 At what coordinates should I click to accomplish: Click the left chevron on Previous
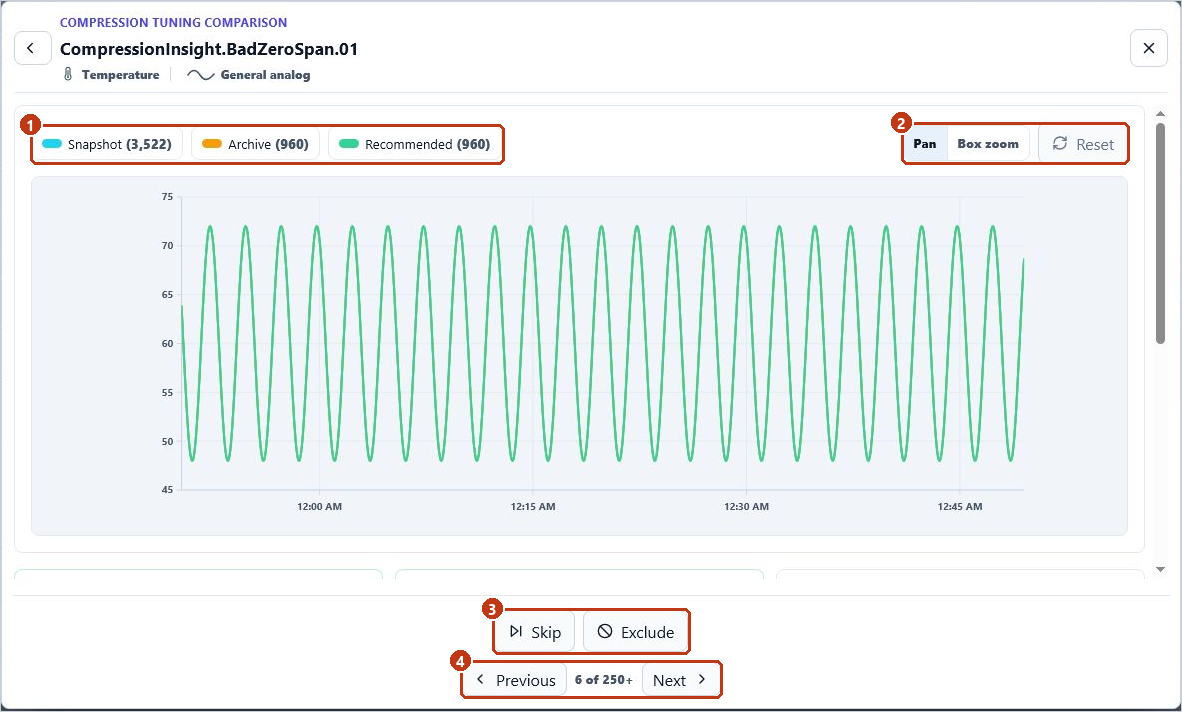tap(480, 680)
